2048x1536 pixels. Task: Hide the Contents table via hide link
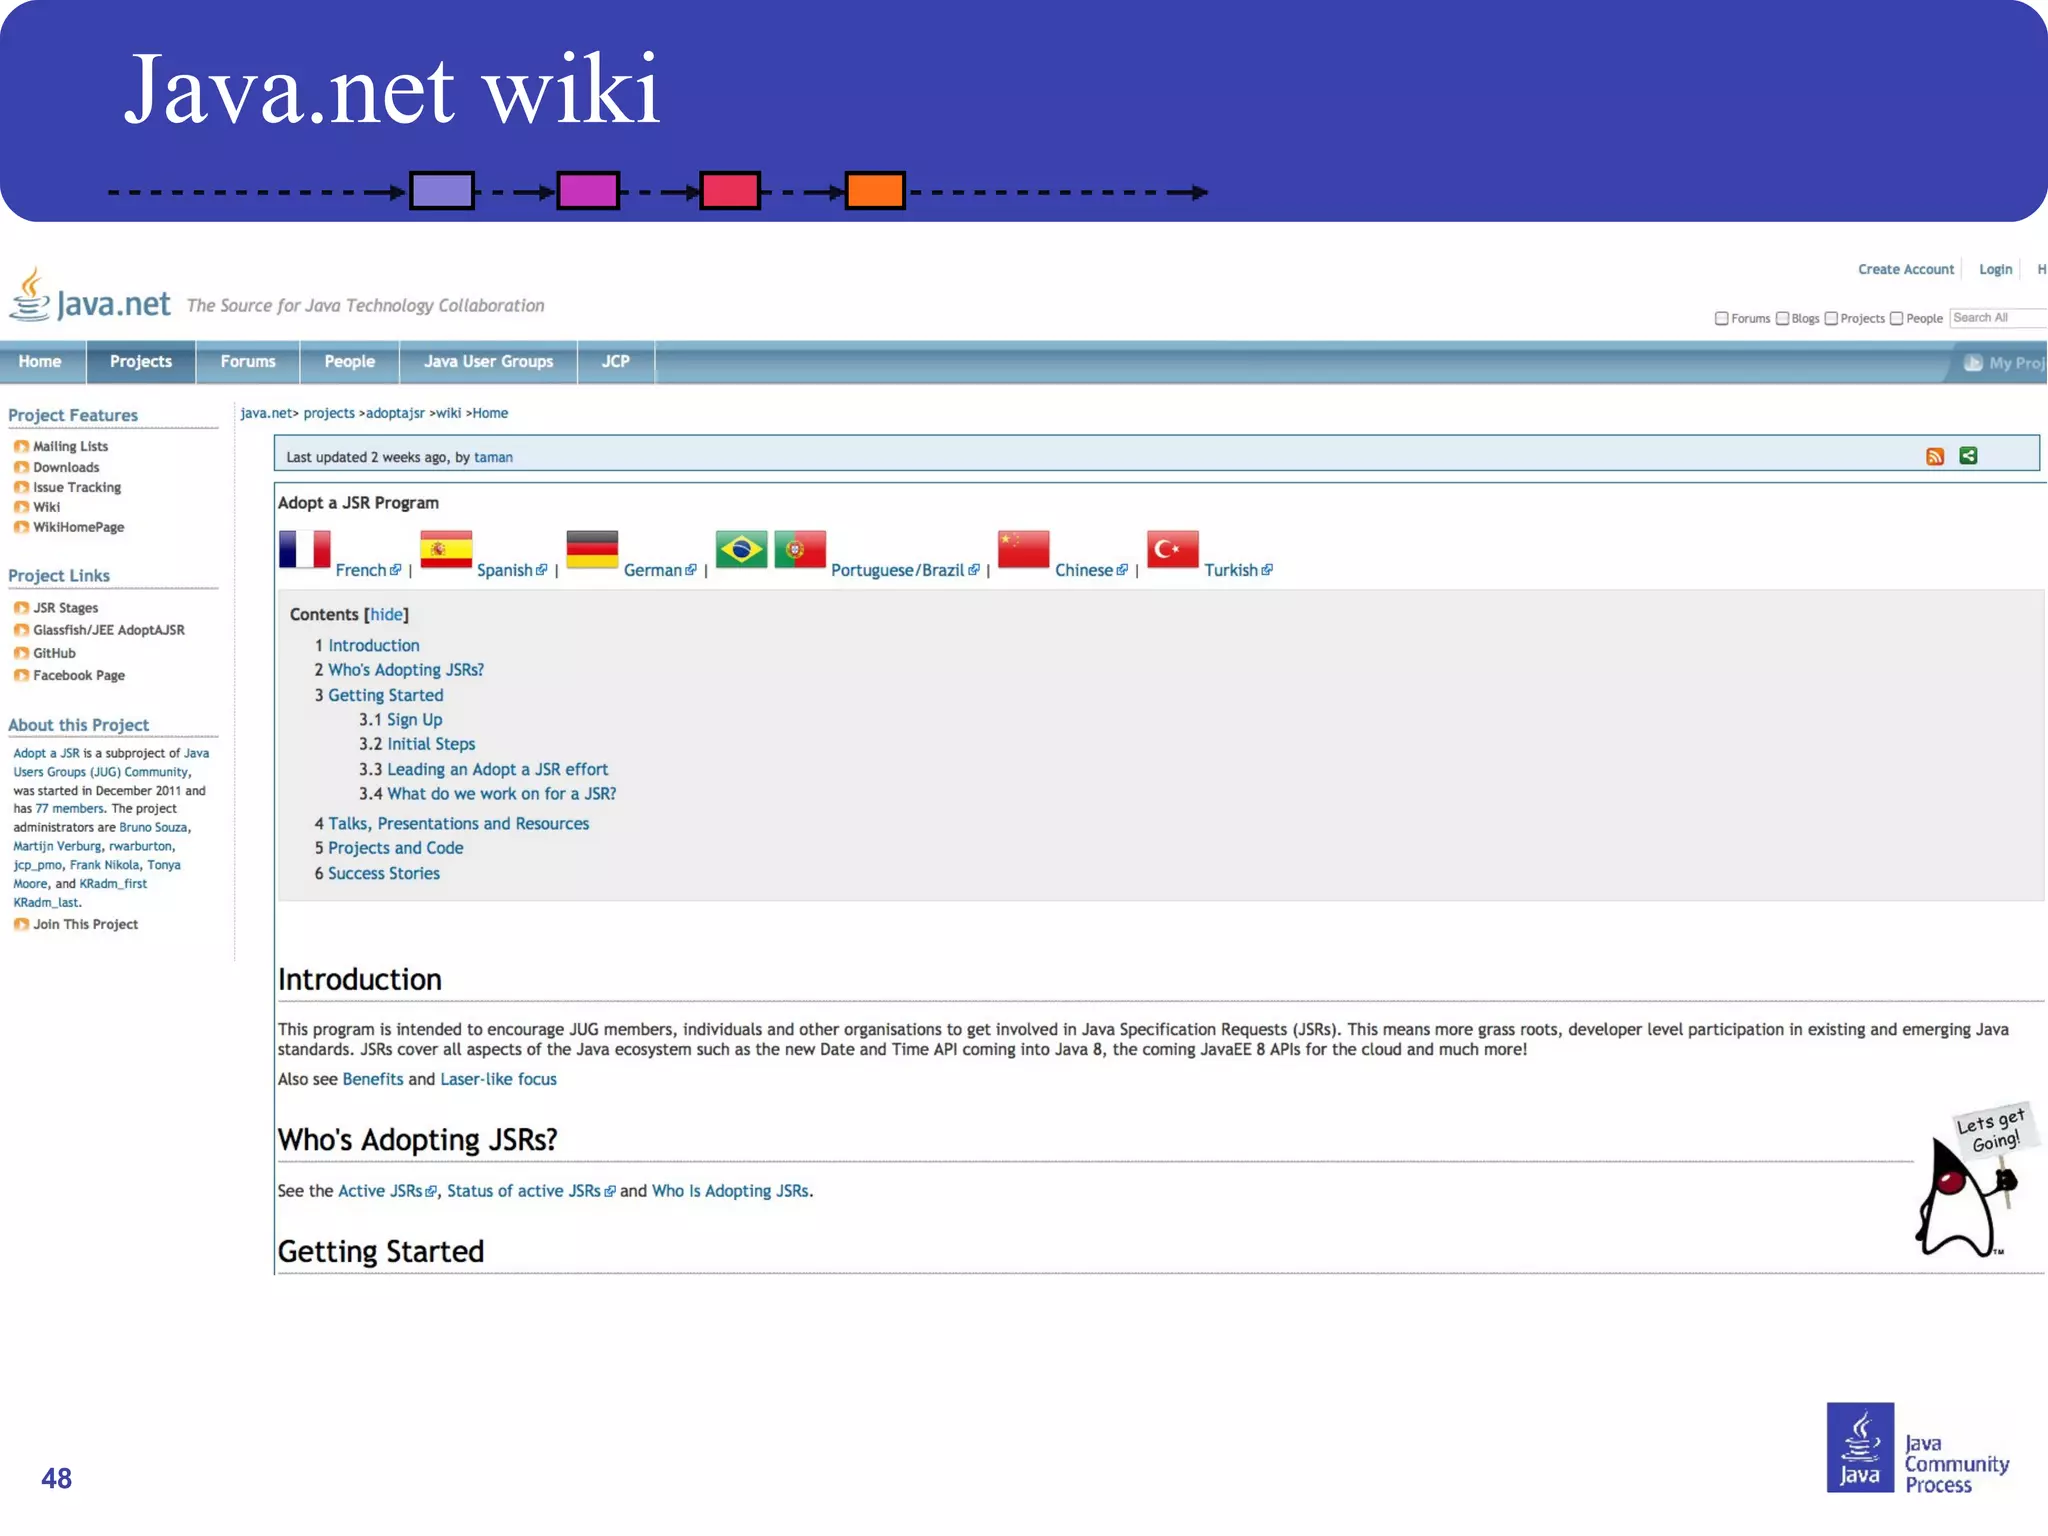(386, 615)
